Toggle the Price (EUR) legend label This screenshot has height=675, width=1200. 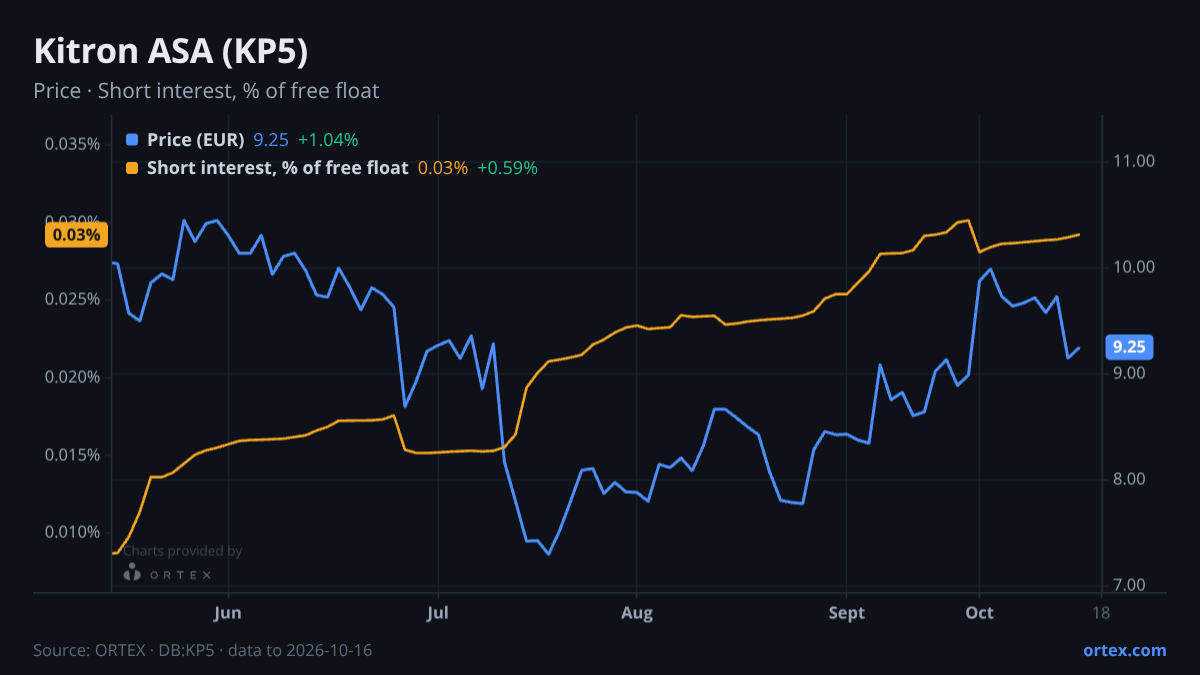[195, 140]
